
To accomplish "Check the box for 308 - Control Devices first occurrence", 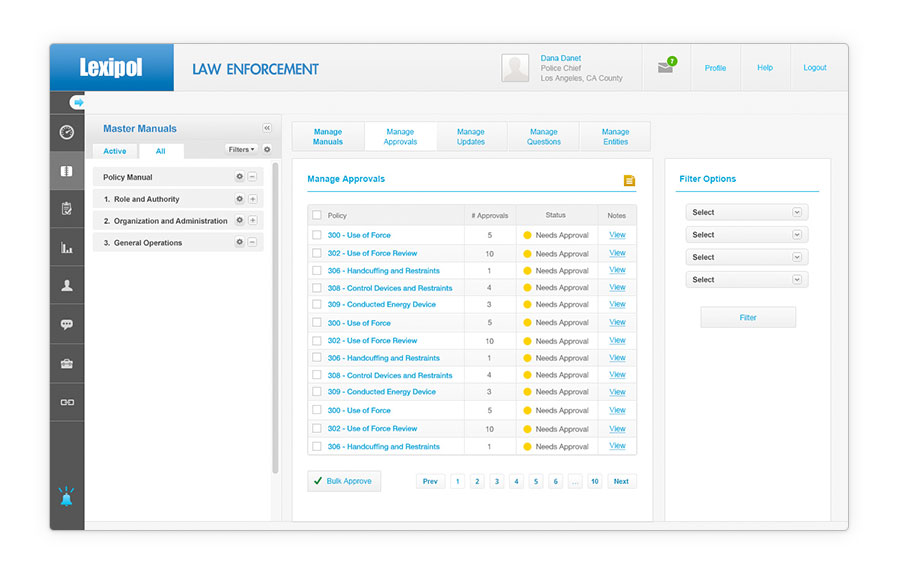I will (x=316, y=288).
